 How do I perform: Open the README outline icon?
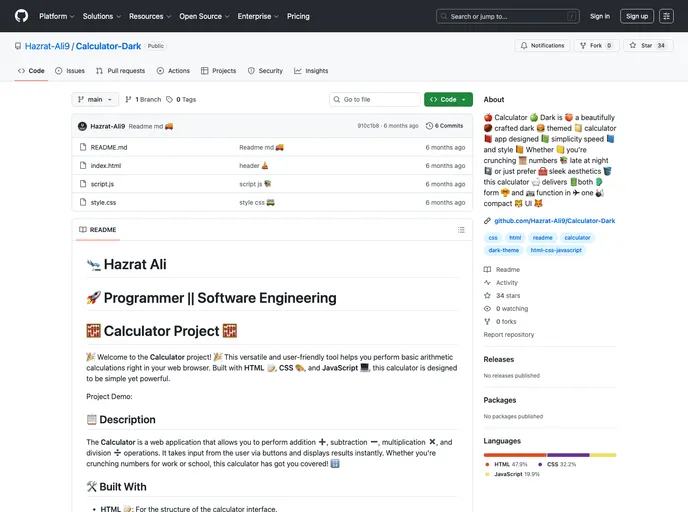[461, 230]
